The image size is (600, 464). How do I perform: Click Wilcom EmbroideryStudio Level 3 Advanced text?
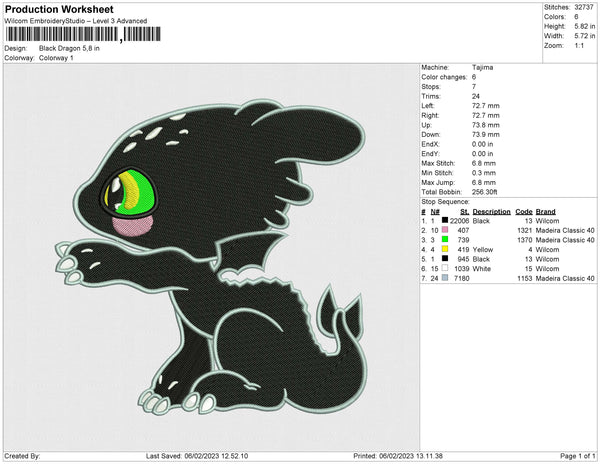click(x=76, y=21)
